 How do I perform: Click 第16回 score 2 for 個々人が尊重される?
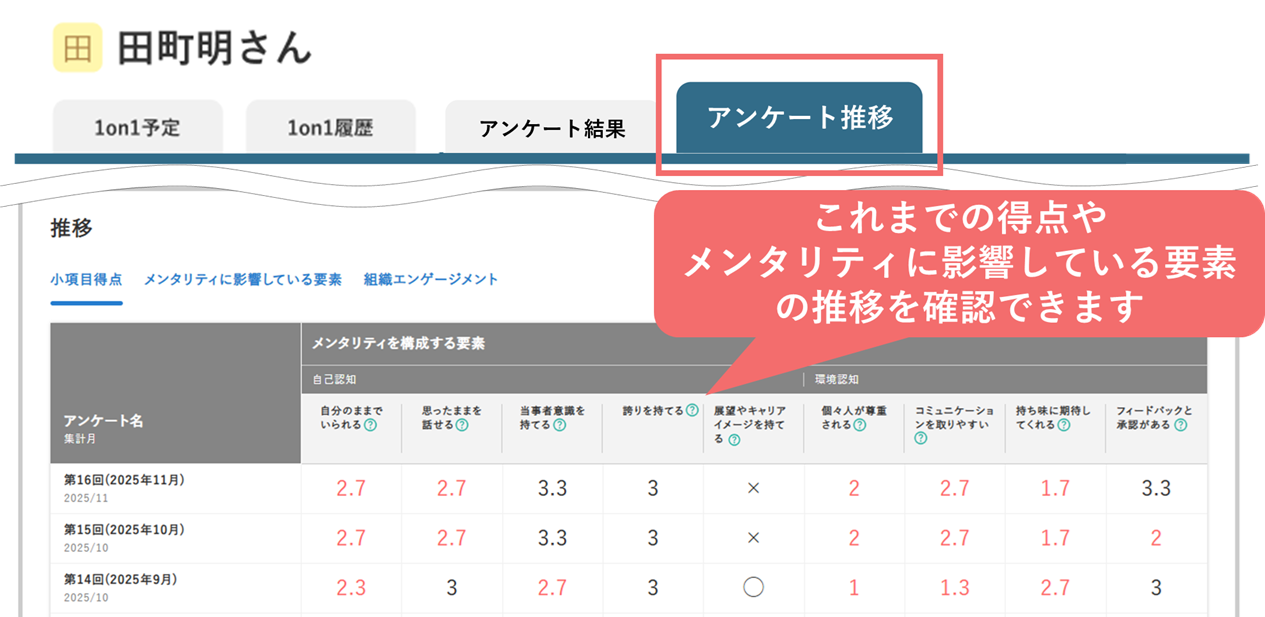854,488
